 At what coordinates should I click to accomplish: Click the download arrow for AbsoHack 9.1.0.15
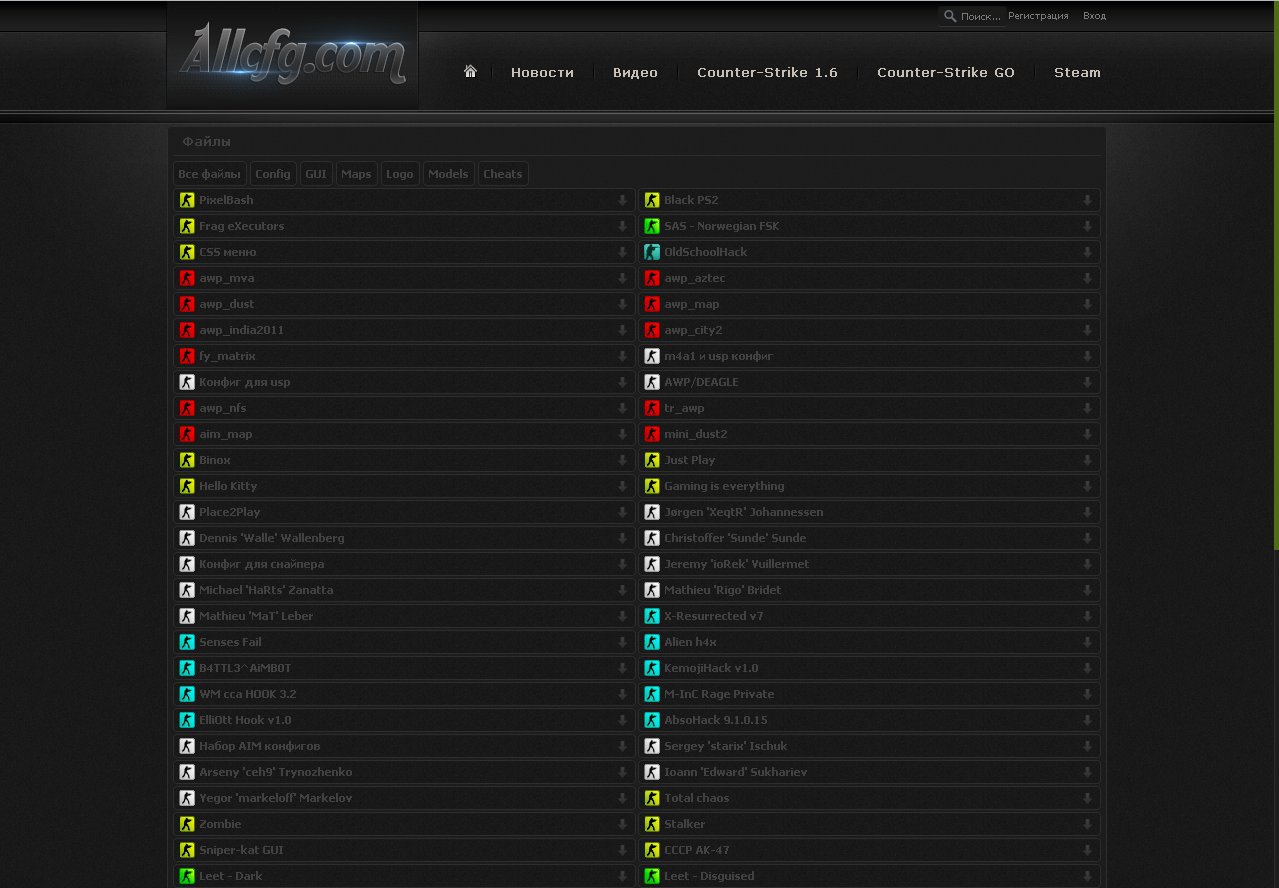coord(1087,720)
